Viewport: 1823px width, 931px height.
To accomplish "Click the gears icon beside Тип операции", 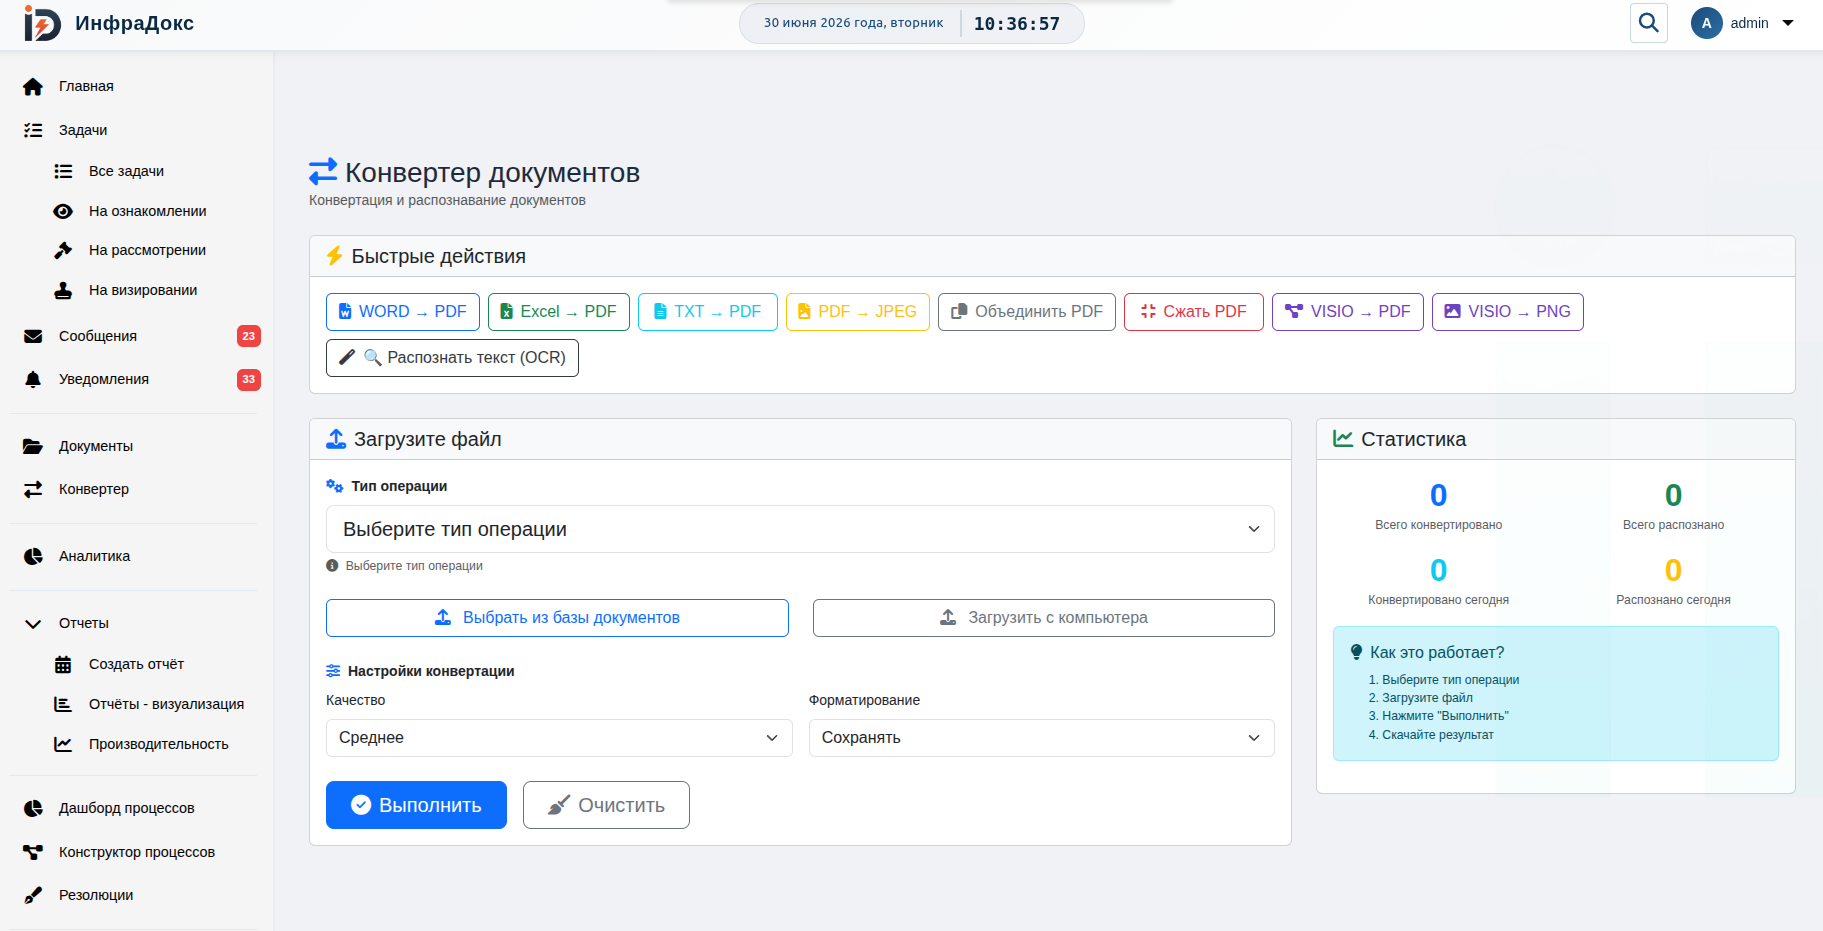I will 335,486.
